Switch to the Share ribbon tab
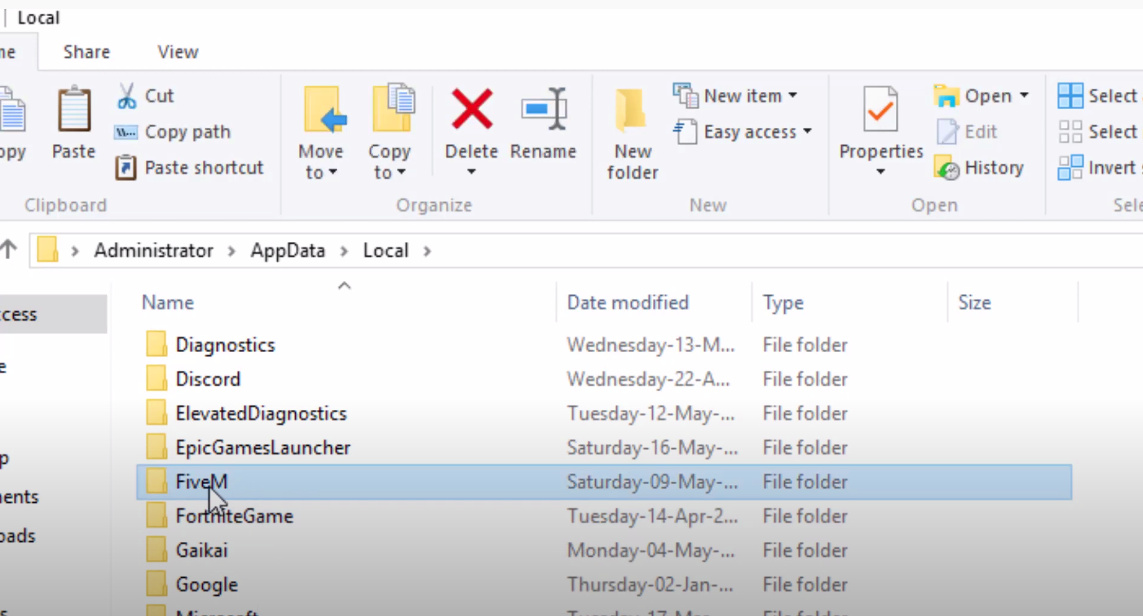Screen dimensions: 1143x616 click(x=87, y=52)
